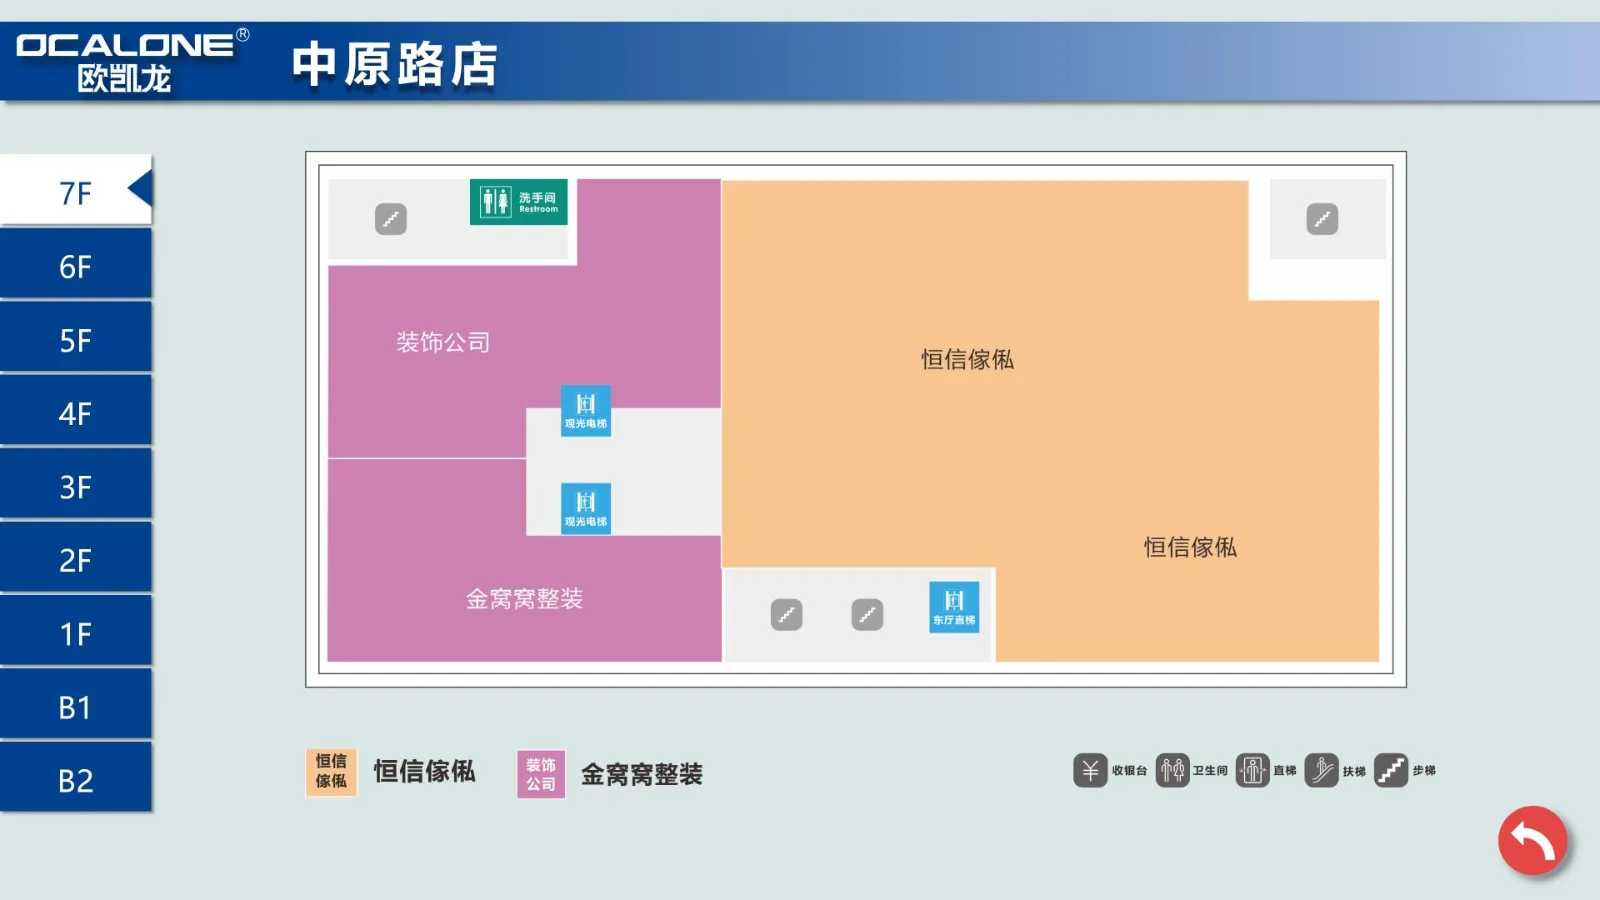1600x900 pixels.
Task: Tap the upper 恒信傢俬 label on the map
Action: point(967,360)
